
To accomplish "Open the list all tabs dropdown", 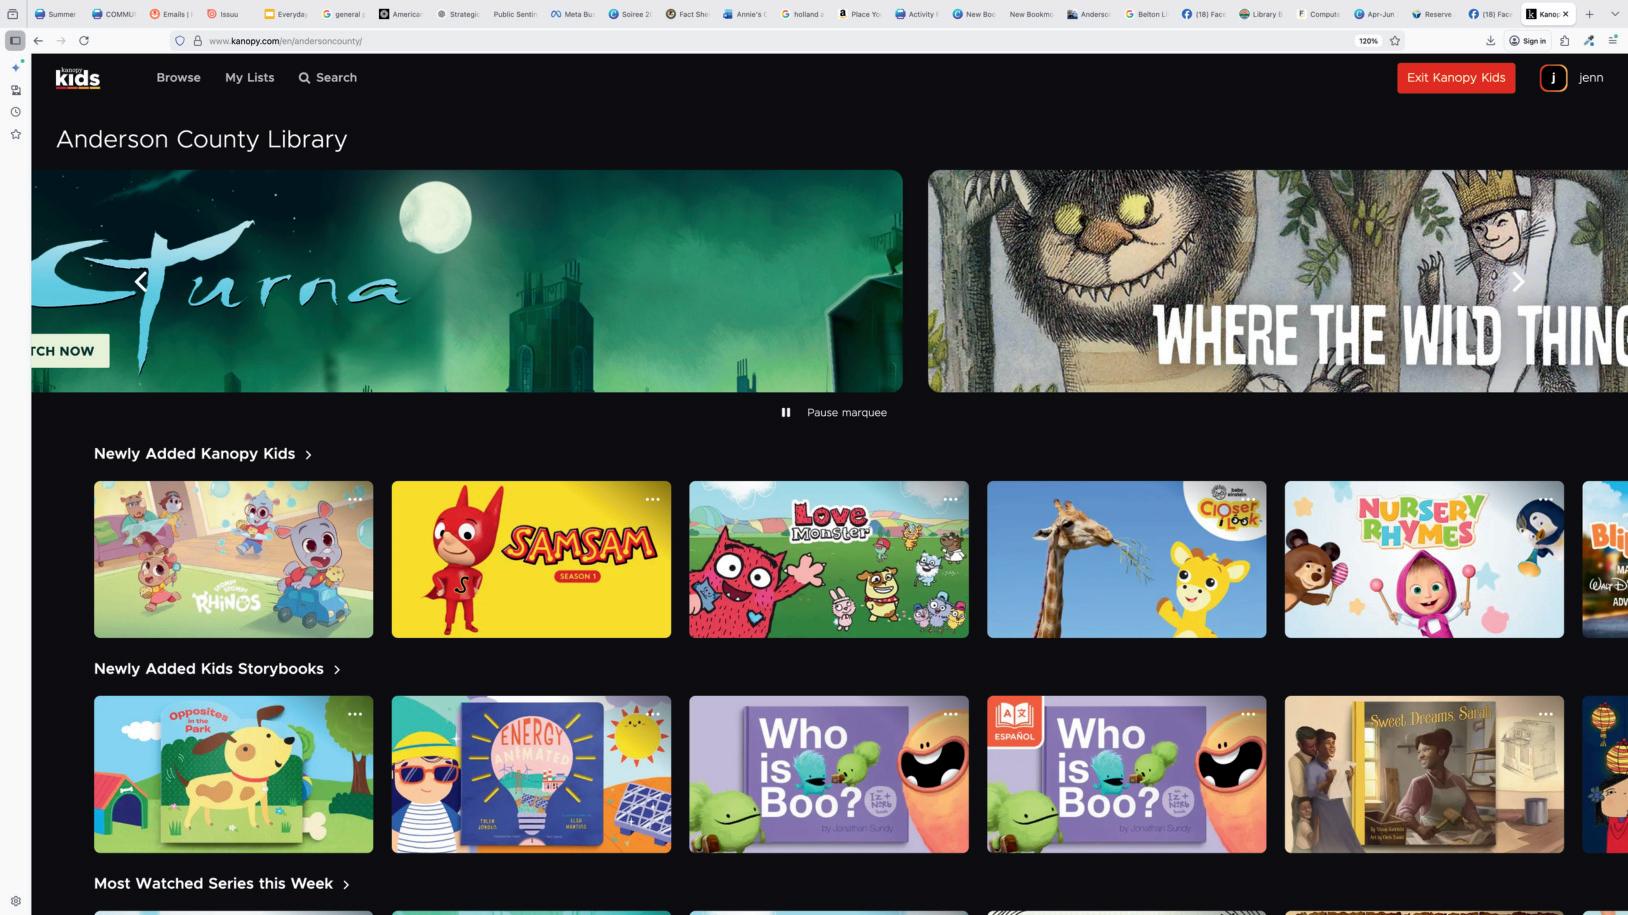I will [1613, 14].
